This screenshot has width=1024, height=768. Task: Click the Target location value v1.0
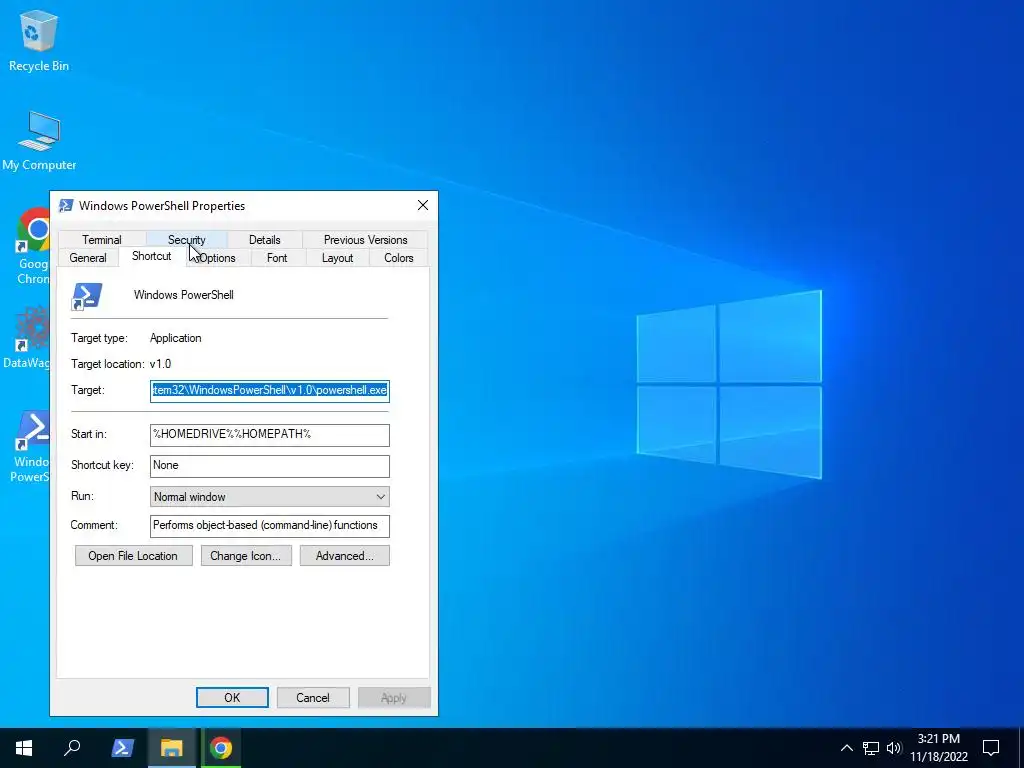161,364
